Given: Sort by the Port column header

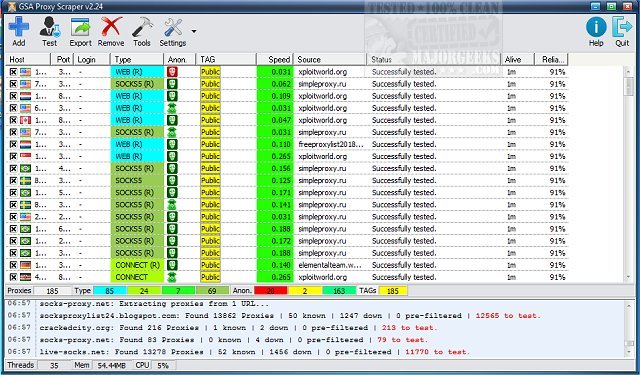Looking at the screenshot, I should click(x=62, y=60).
